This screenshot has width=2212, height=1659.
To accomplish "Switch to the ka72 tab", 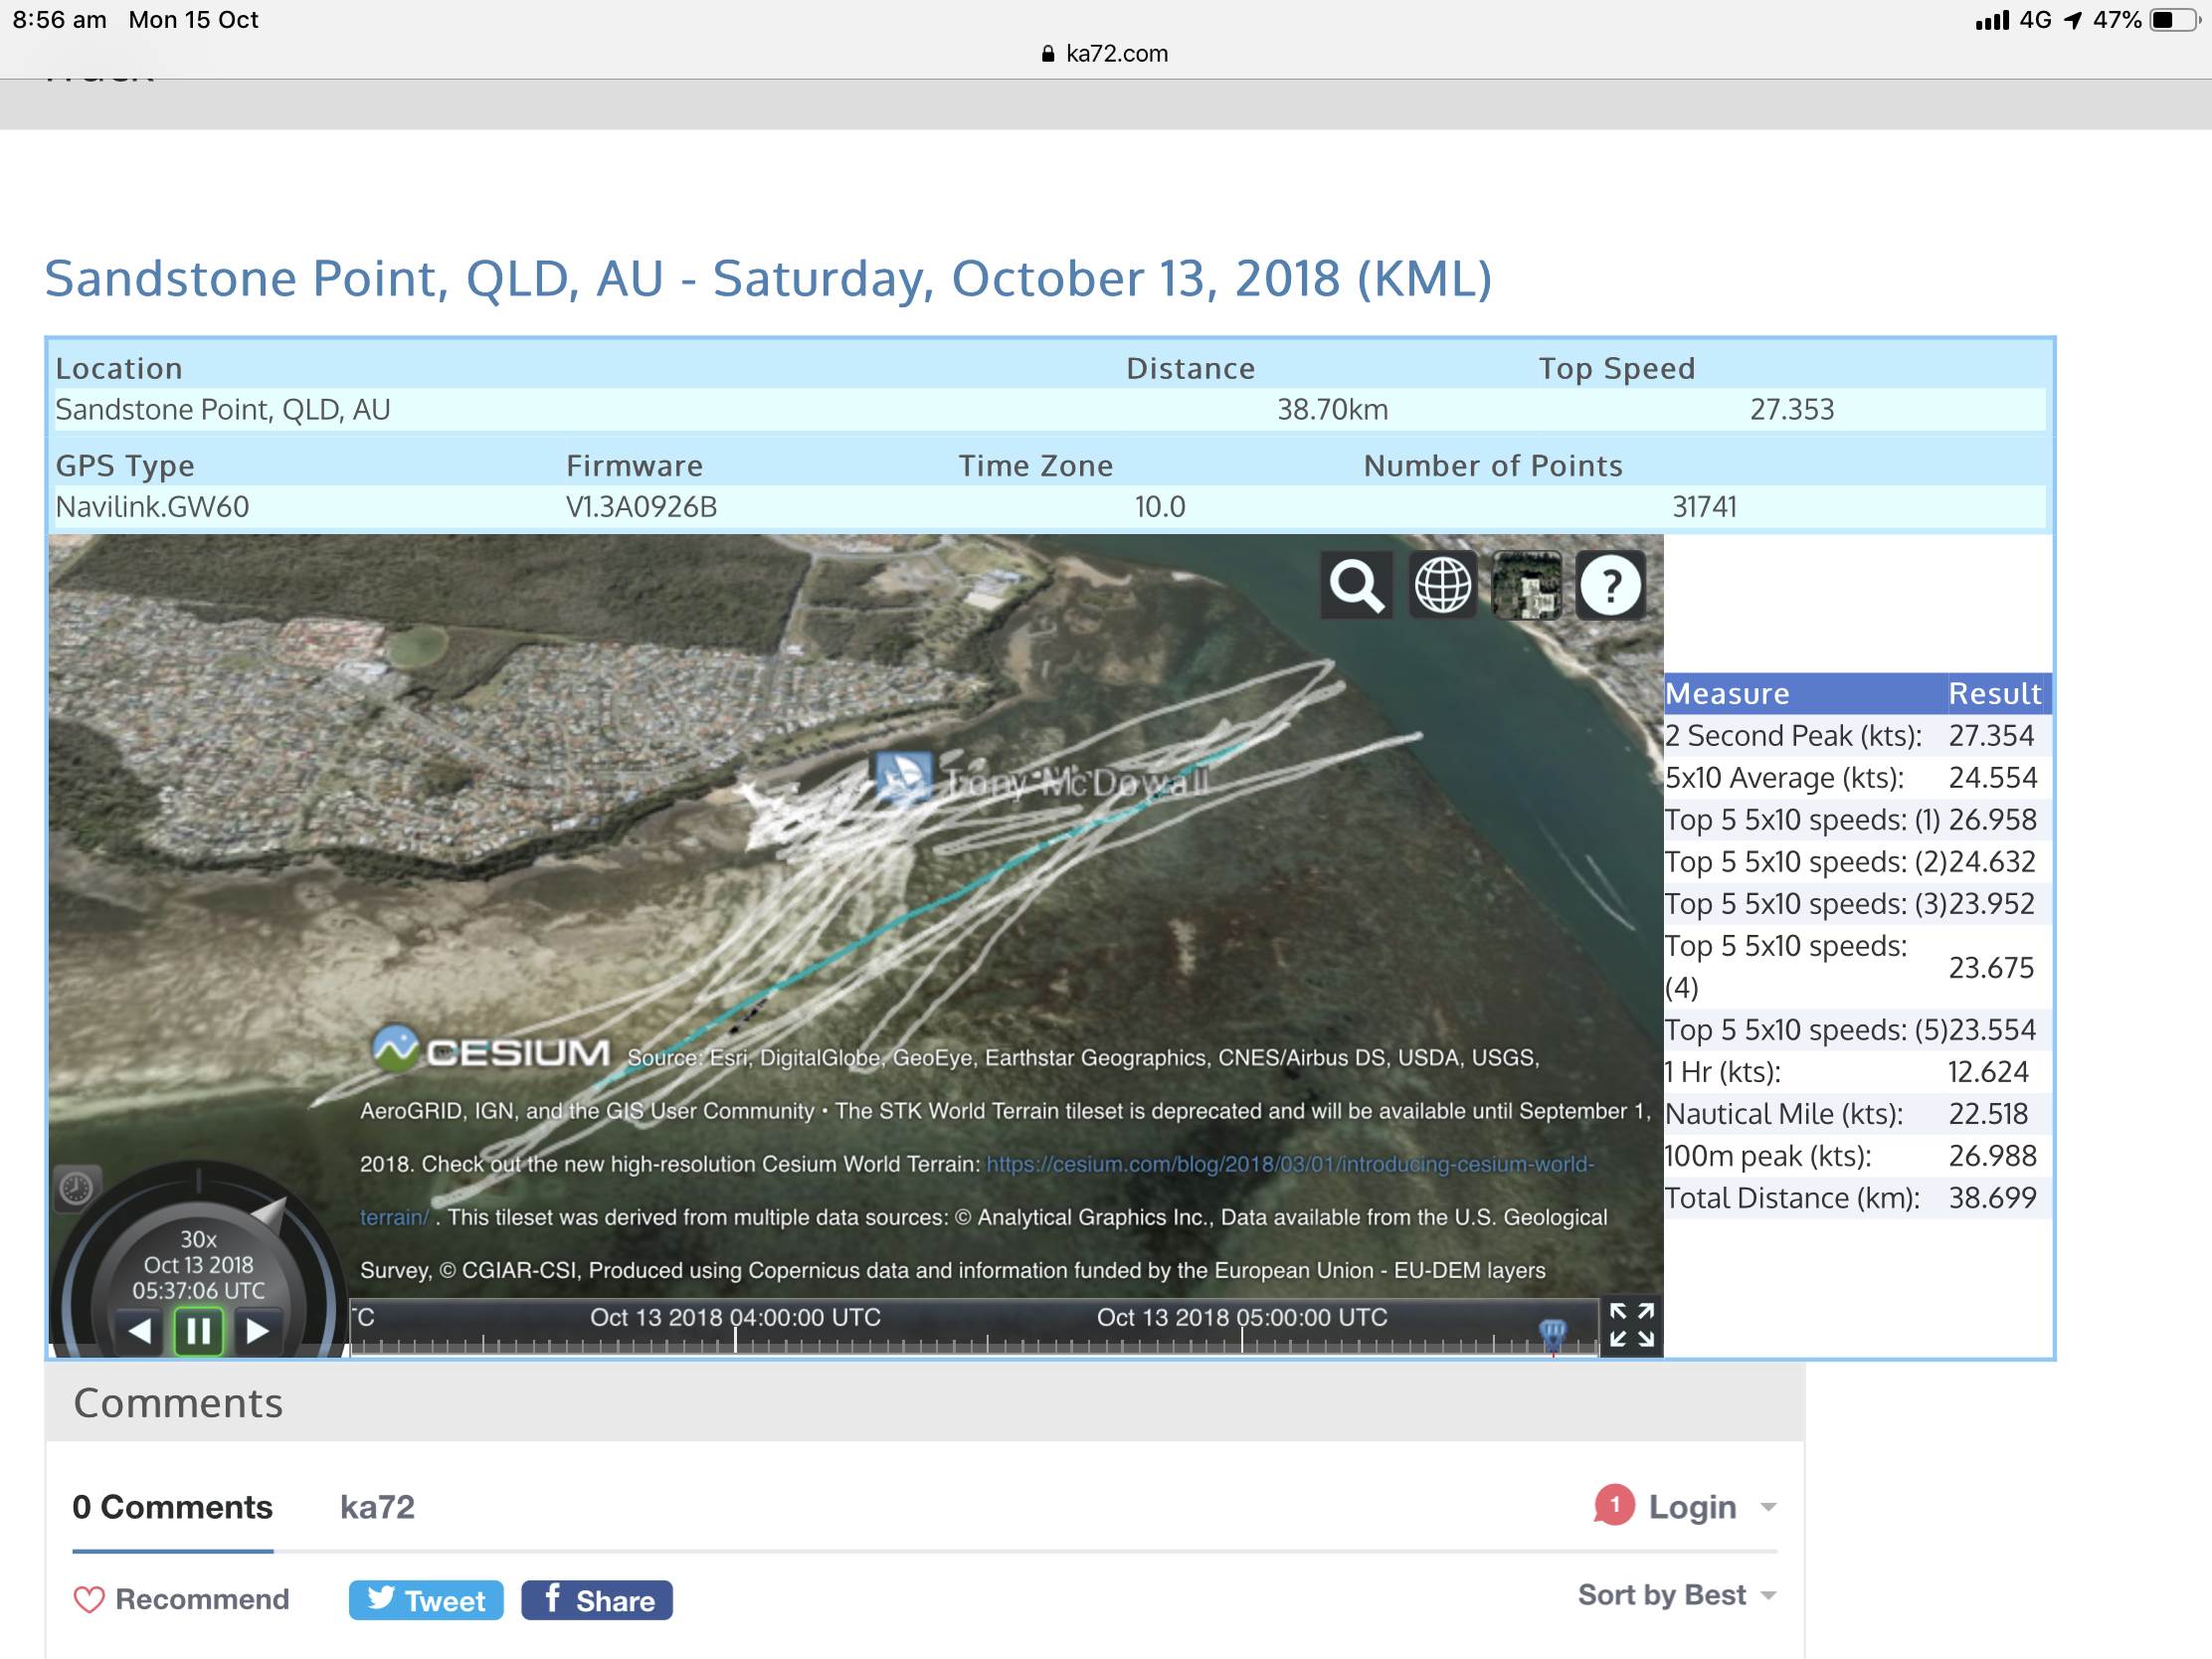I will (x=377, y=1507).
